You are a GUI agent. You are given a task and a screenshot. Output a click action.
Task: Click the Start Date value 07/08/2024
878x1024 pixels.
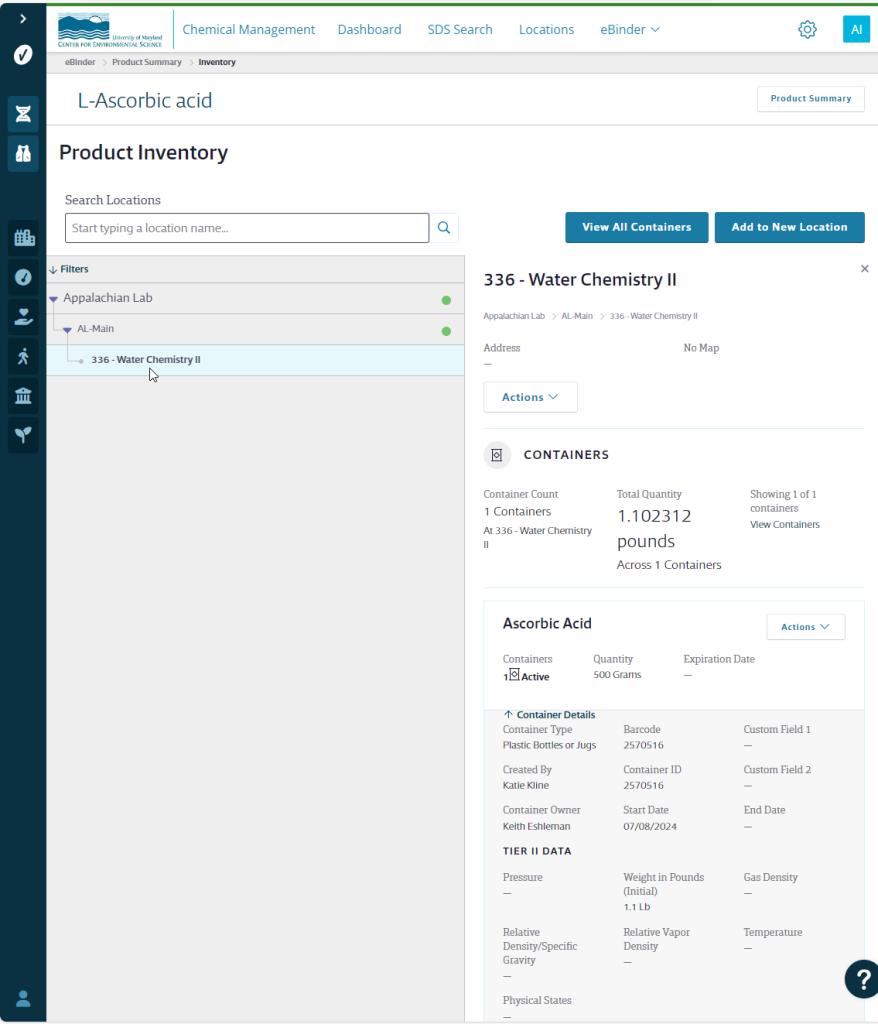click(x=650, y=826)
